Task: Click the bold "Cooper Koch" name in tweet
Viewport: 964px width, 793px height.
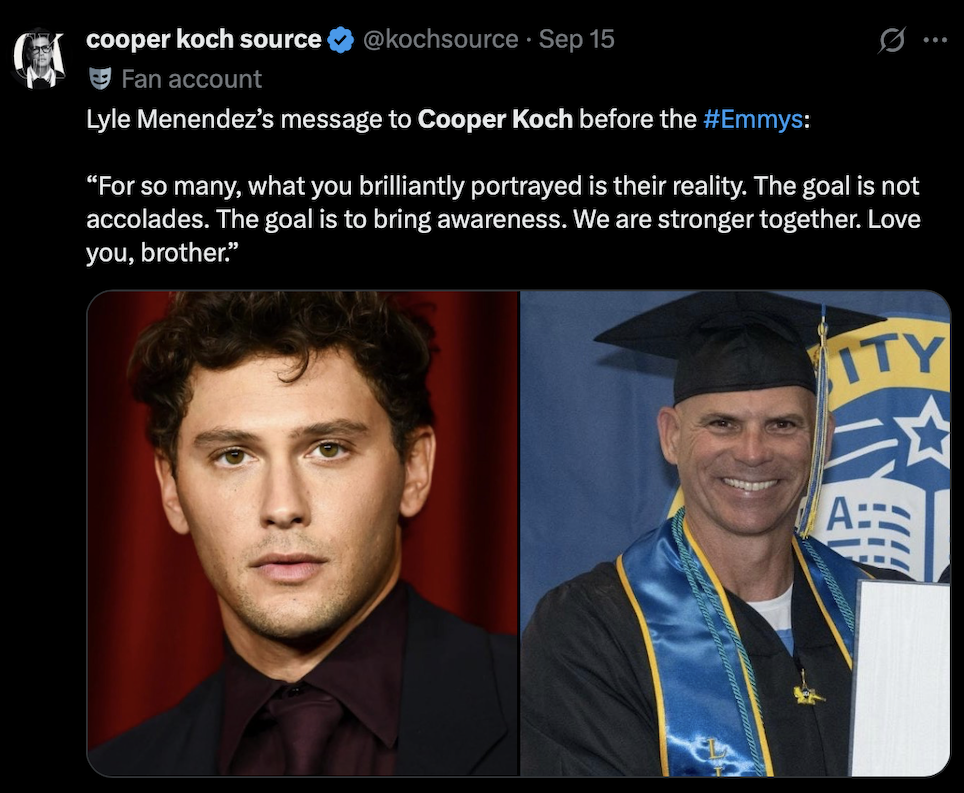Action: [495, 119]
